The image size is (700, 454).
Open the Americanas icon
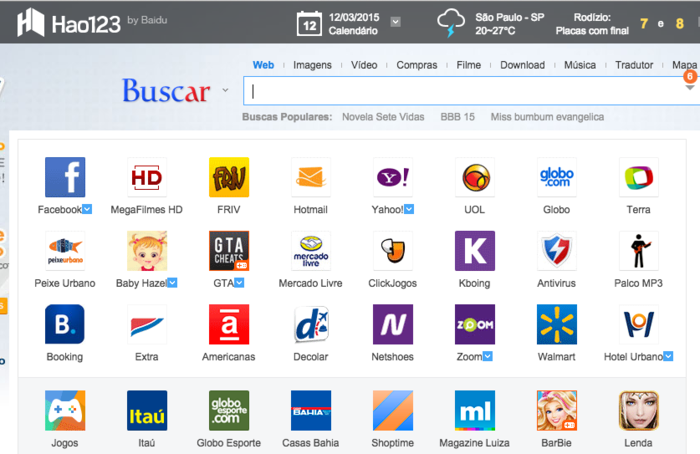click(x=229, y=325)
